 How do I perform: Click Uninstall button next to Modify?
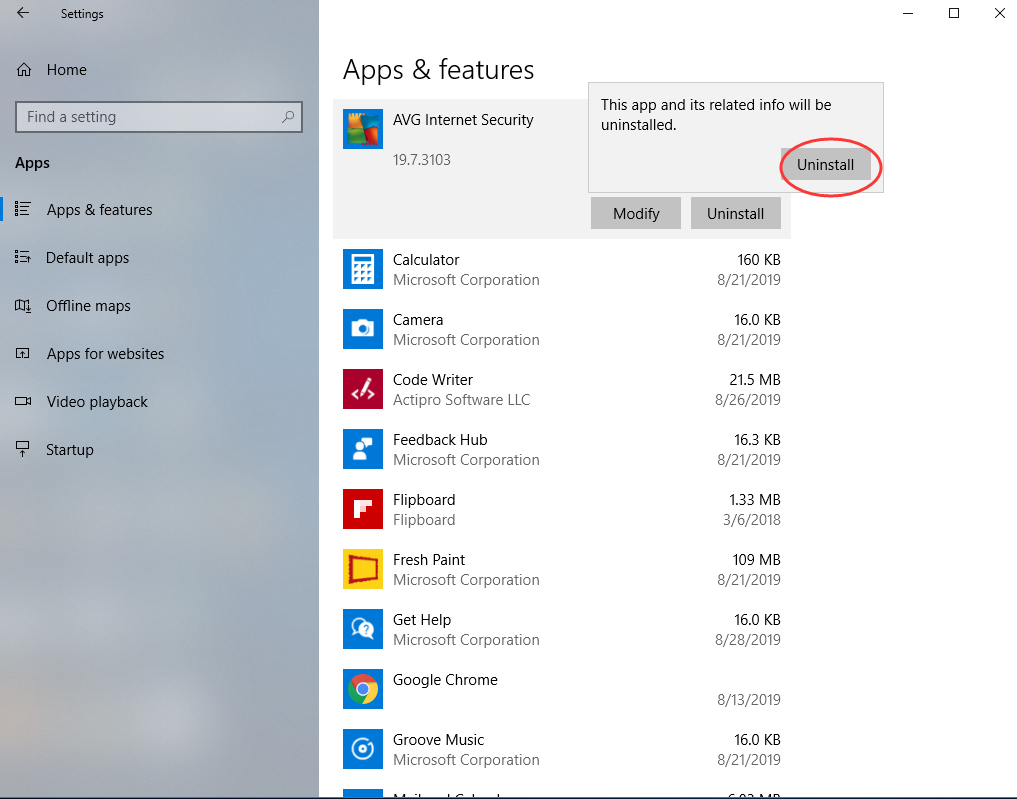[x=736, y=213]
